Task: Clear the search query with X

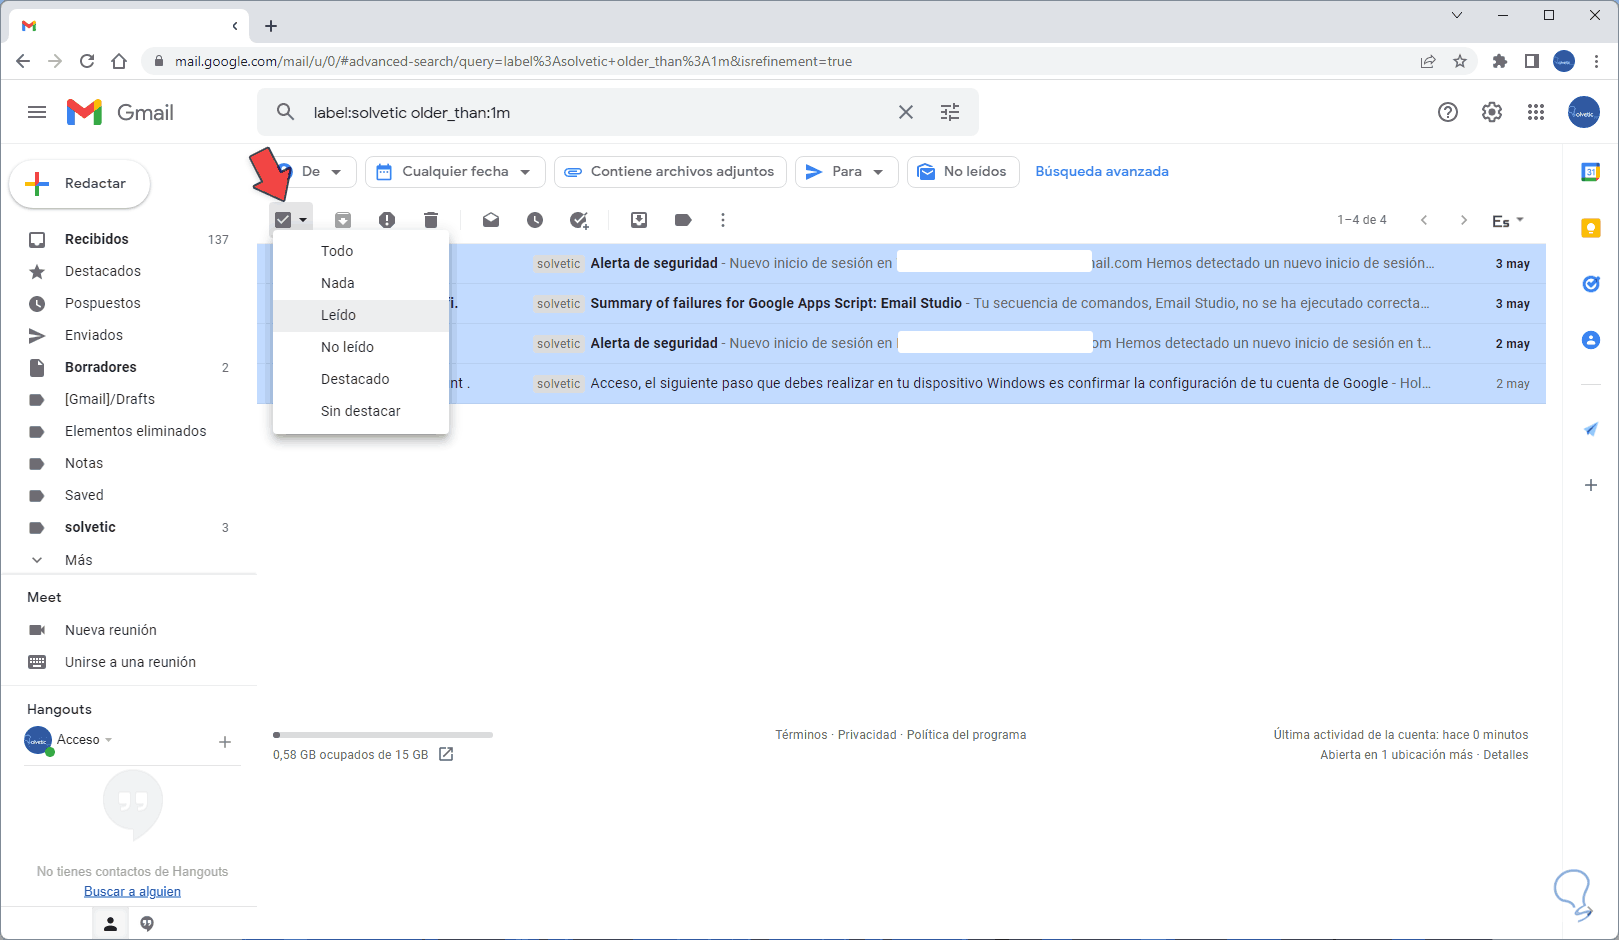Action: 906,112
